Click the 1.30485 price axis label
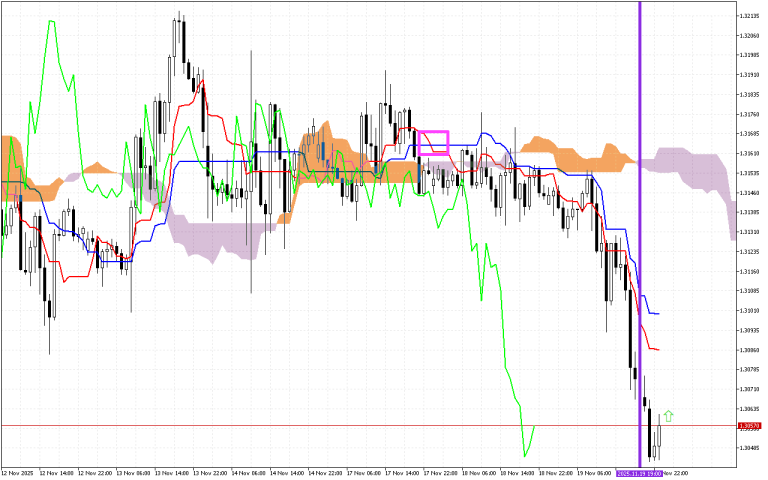Viewport: 768px width, 480px height. tap(749, 448)
